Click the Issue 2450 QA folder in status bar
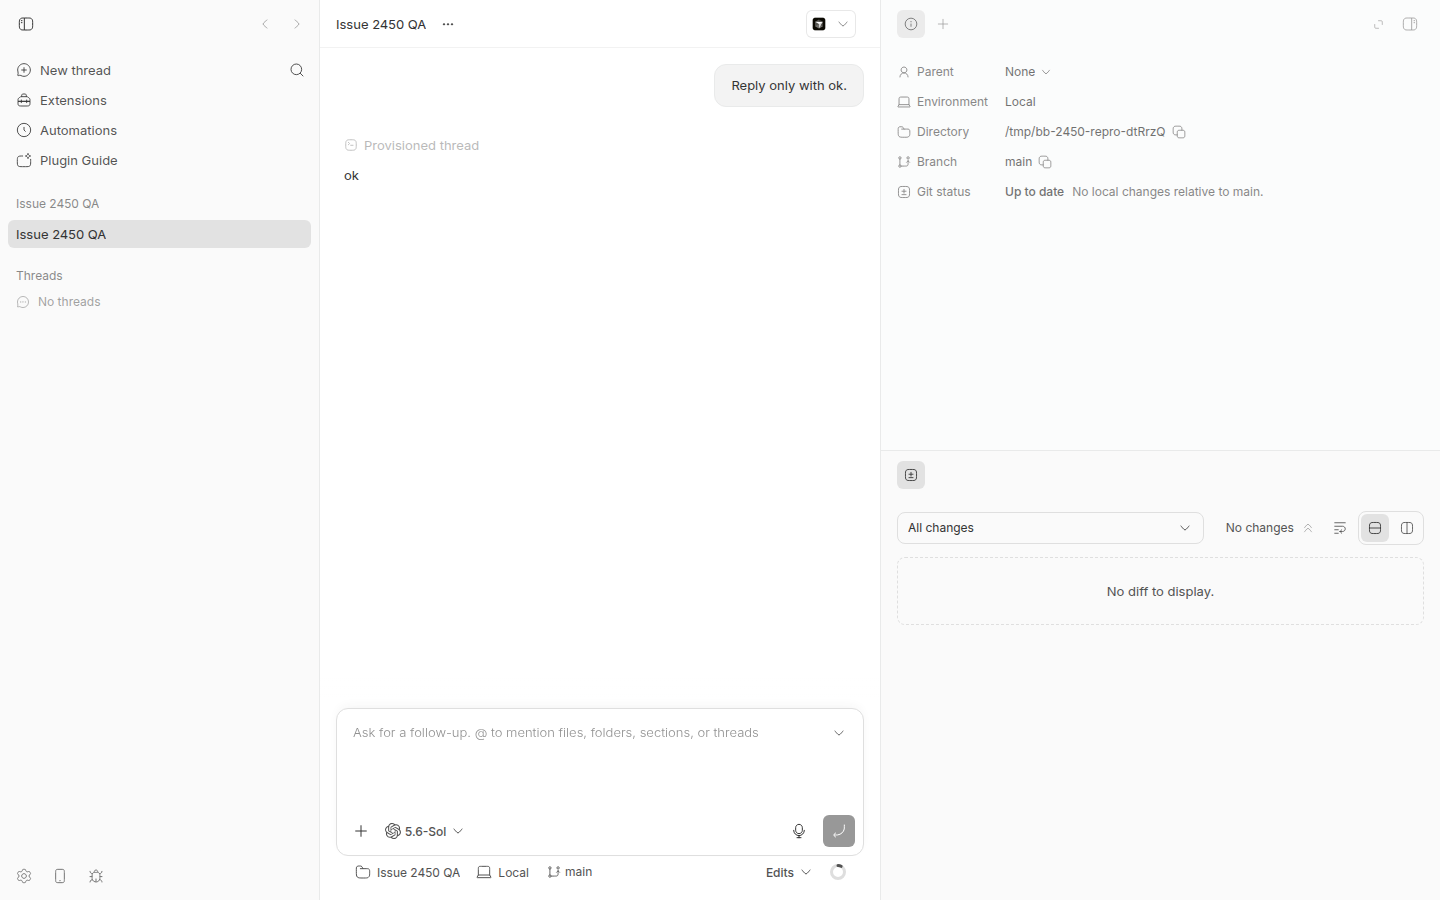The width and height of the screenshot is (1440, 900). pos(408,872)
